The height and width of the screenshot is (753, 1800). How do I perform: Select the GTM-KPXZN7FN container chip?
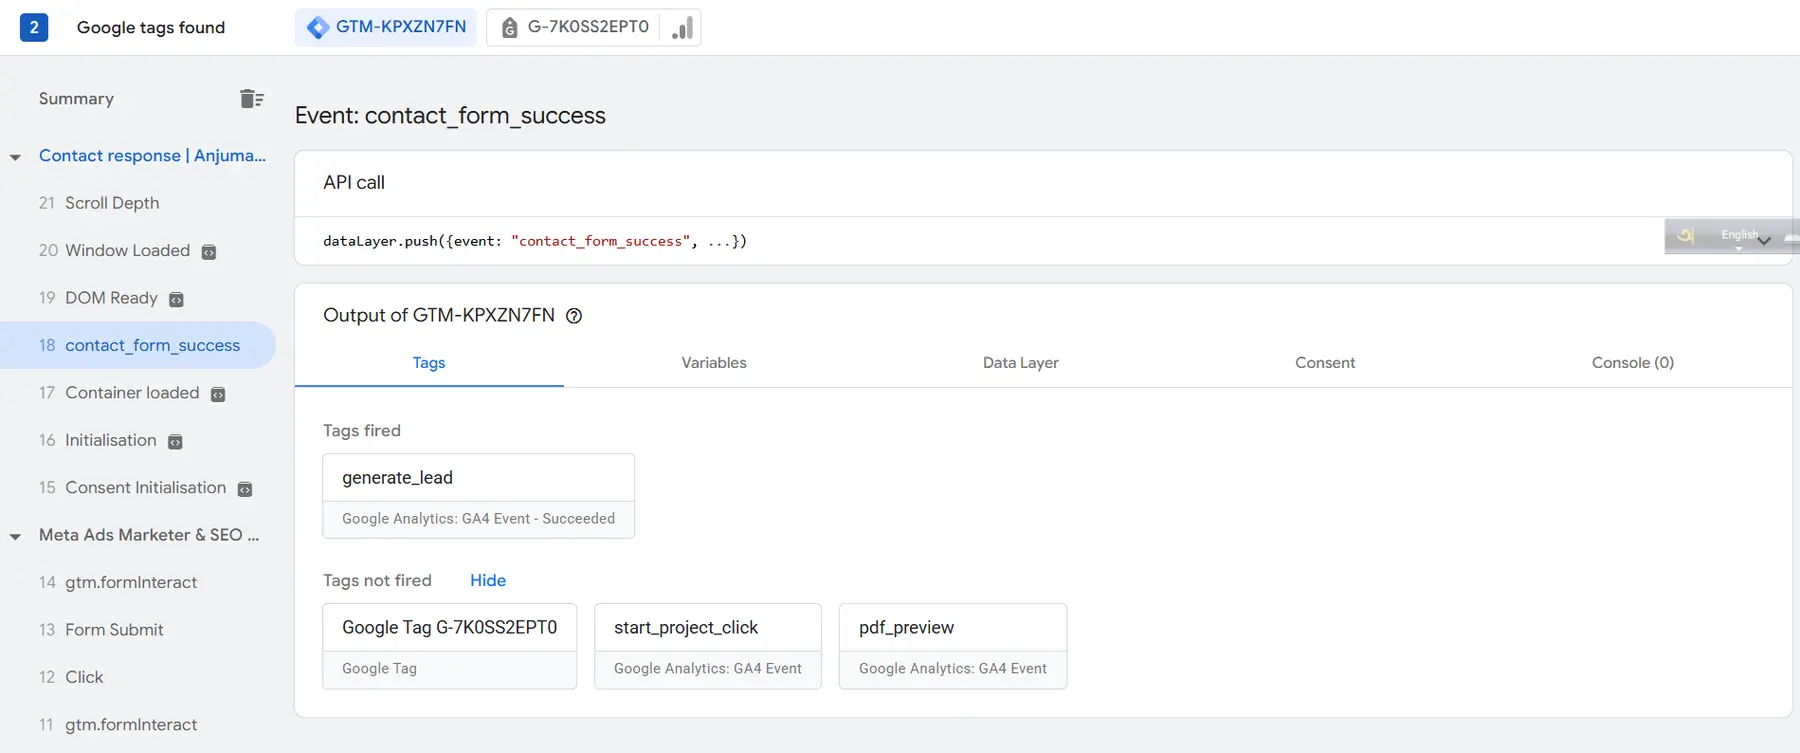[386, 27]
